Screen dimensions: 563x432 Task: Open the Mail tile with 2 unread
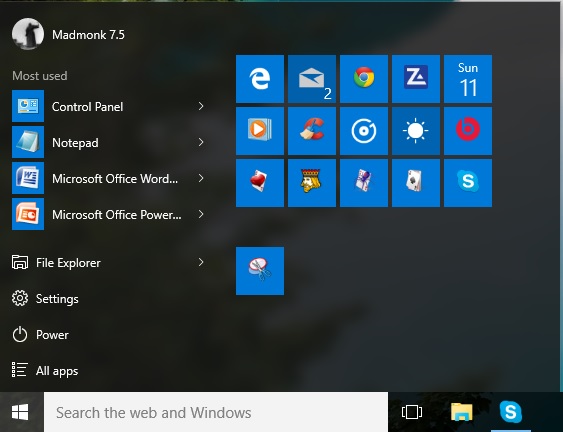coord(312,79)
